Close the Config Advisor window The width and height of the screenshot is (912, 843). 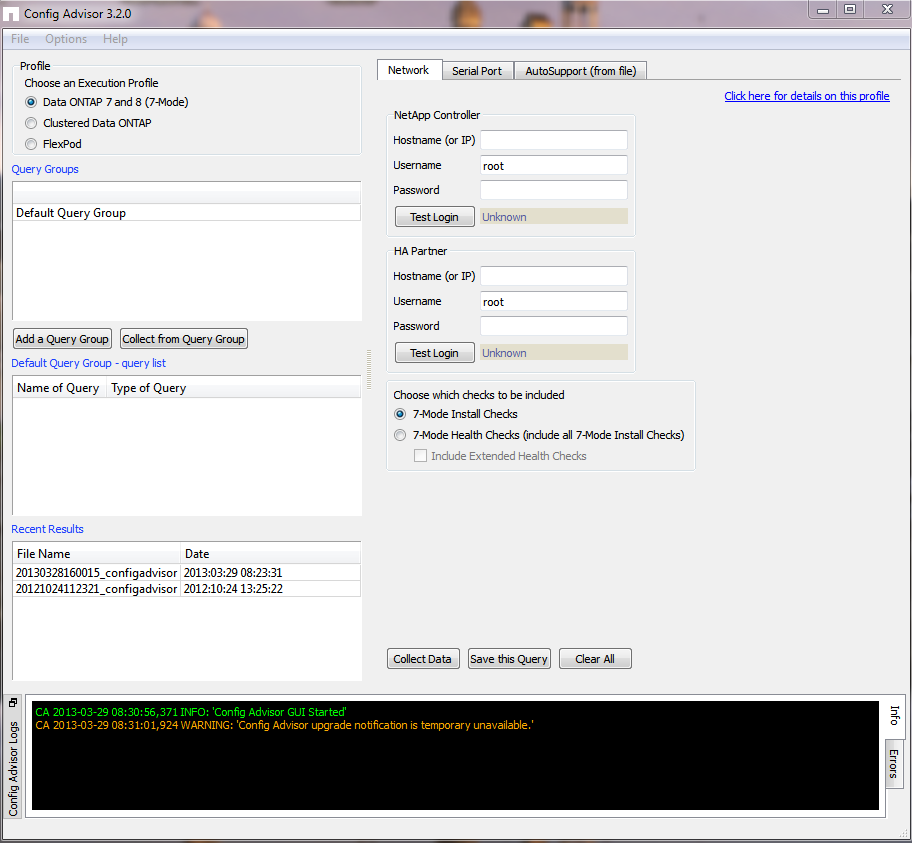pyautogui.click(x=887, y=10)
